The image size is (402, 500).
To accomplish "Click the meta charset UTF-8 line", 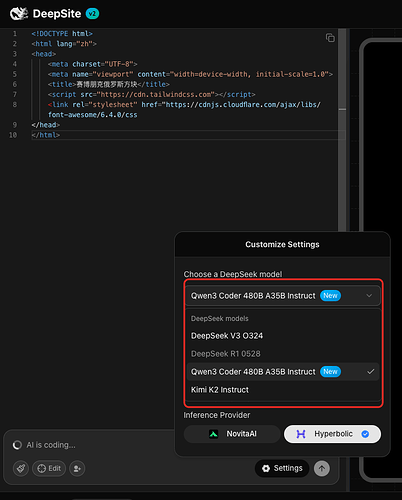I will point(92,64).
